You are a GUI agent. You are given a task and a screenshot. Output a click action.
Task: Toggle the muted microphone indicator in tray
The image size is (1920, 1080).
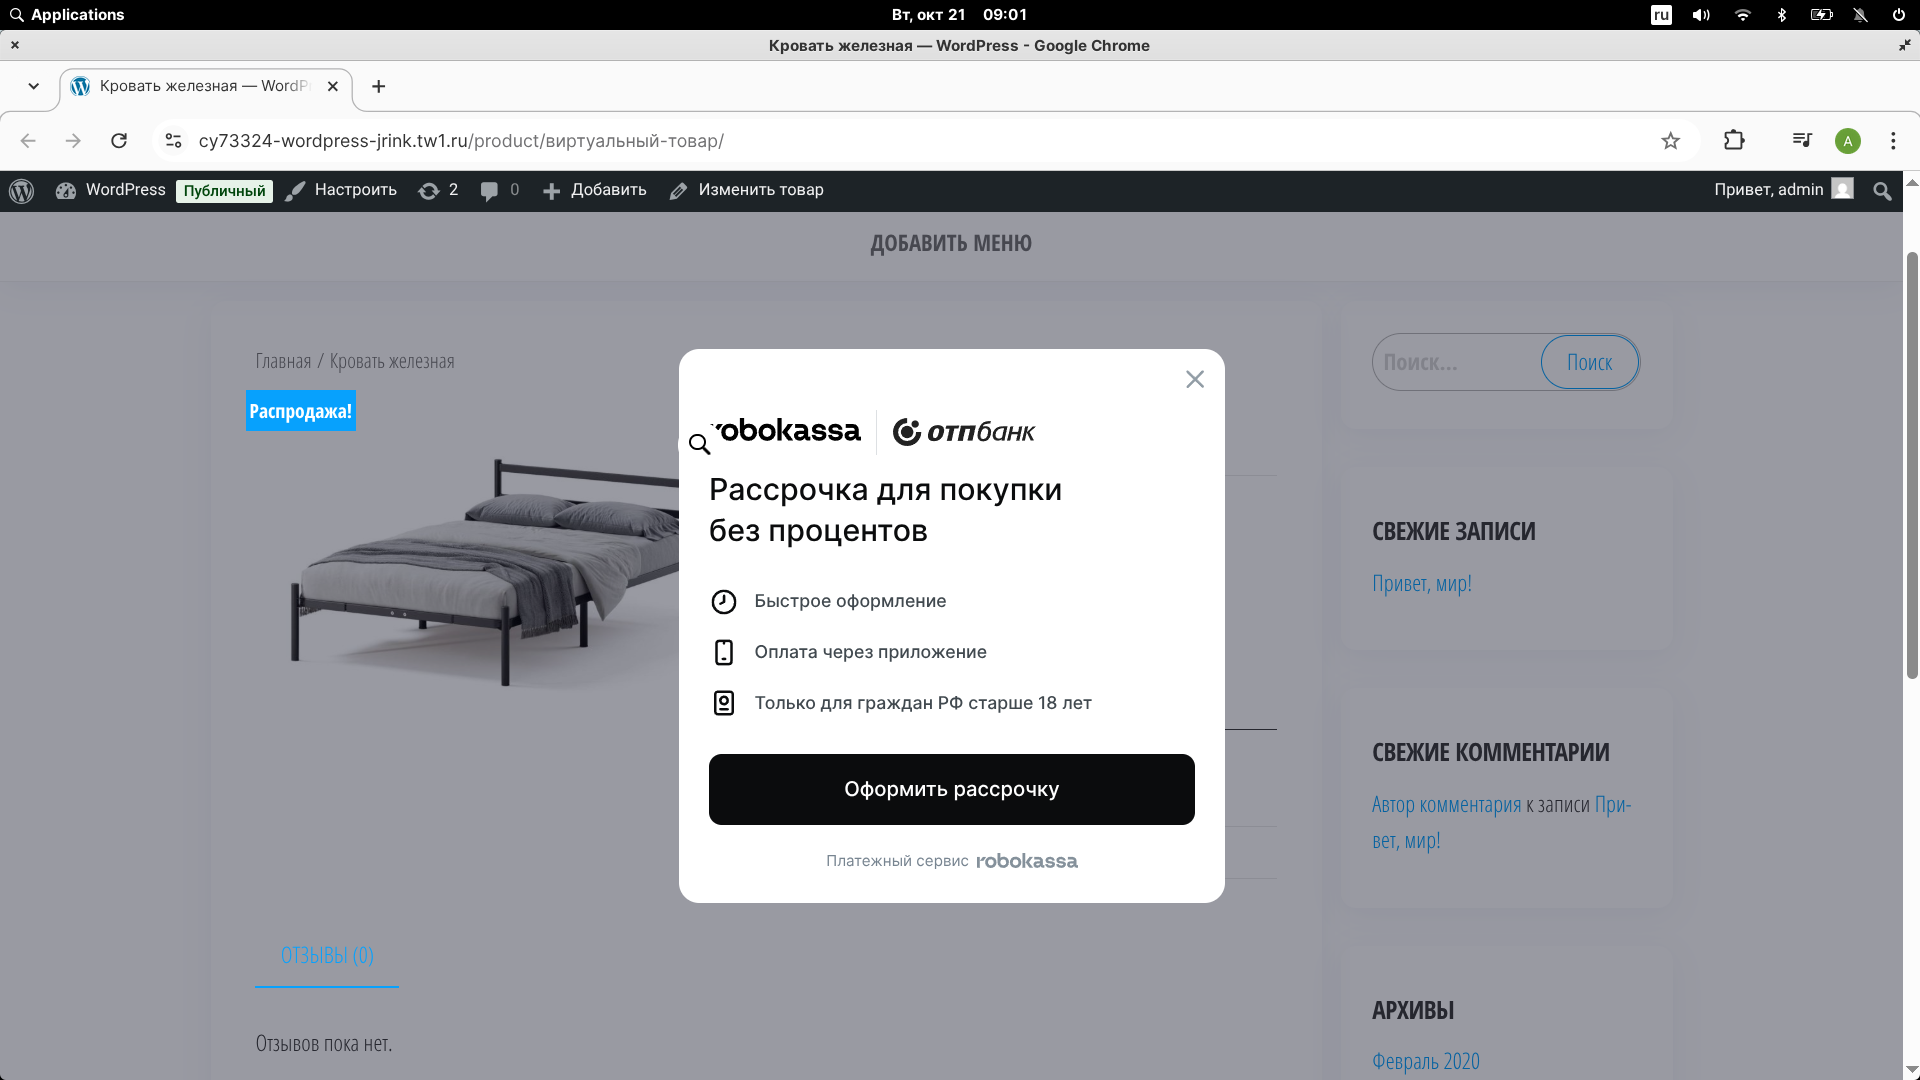pyautogui.click(x=1859, y=14)
